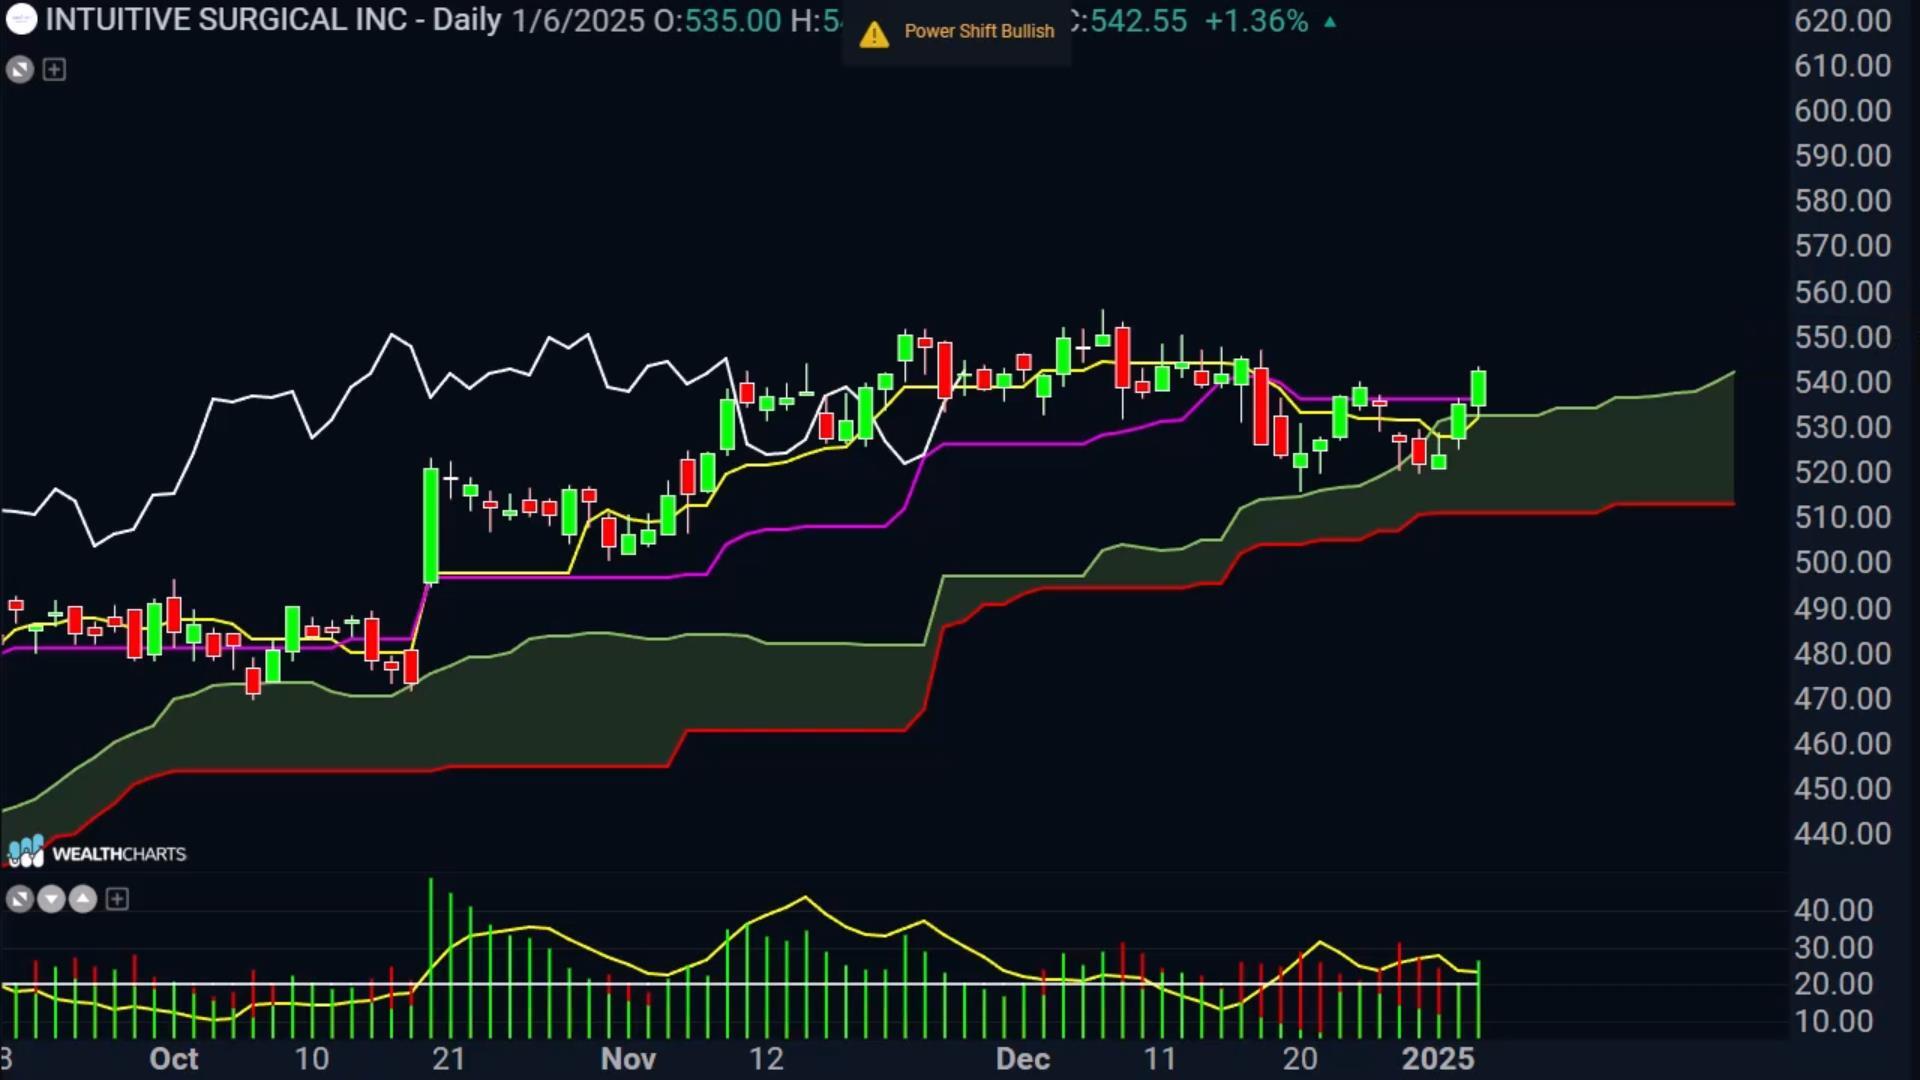Click the 460.00 price axis label
Screen dimensions: 1920x1080
(x=1842, y=742)
